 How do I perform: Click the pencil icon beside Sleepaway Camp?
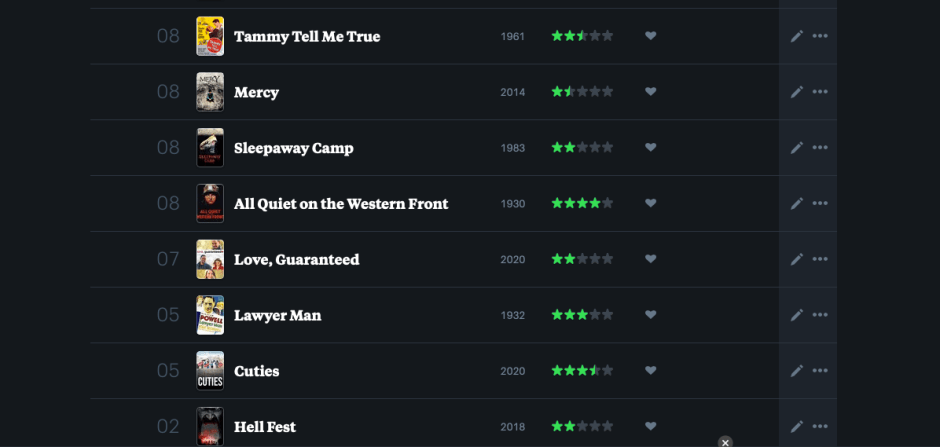pos(797,148)
